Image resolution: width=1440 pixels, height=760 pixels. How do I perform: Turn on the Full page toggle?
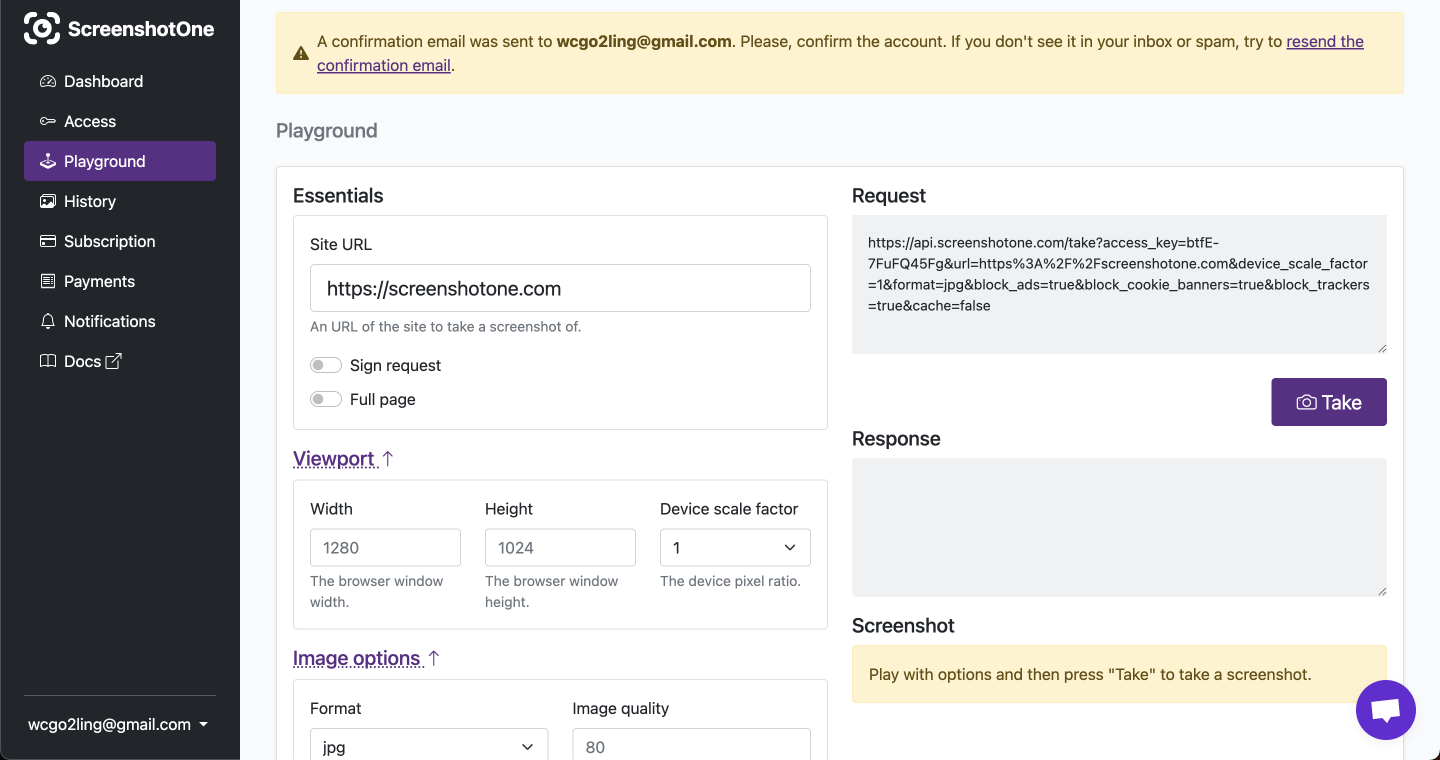326,399
